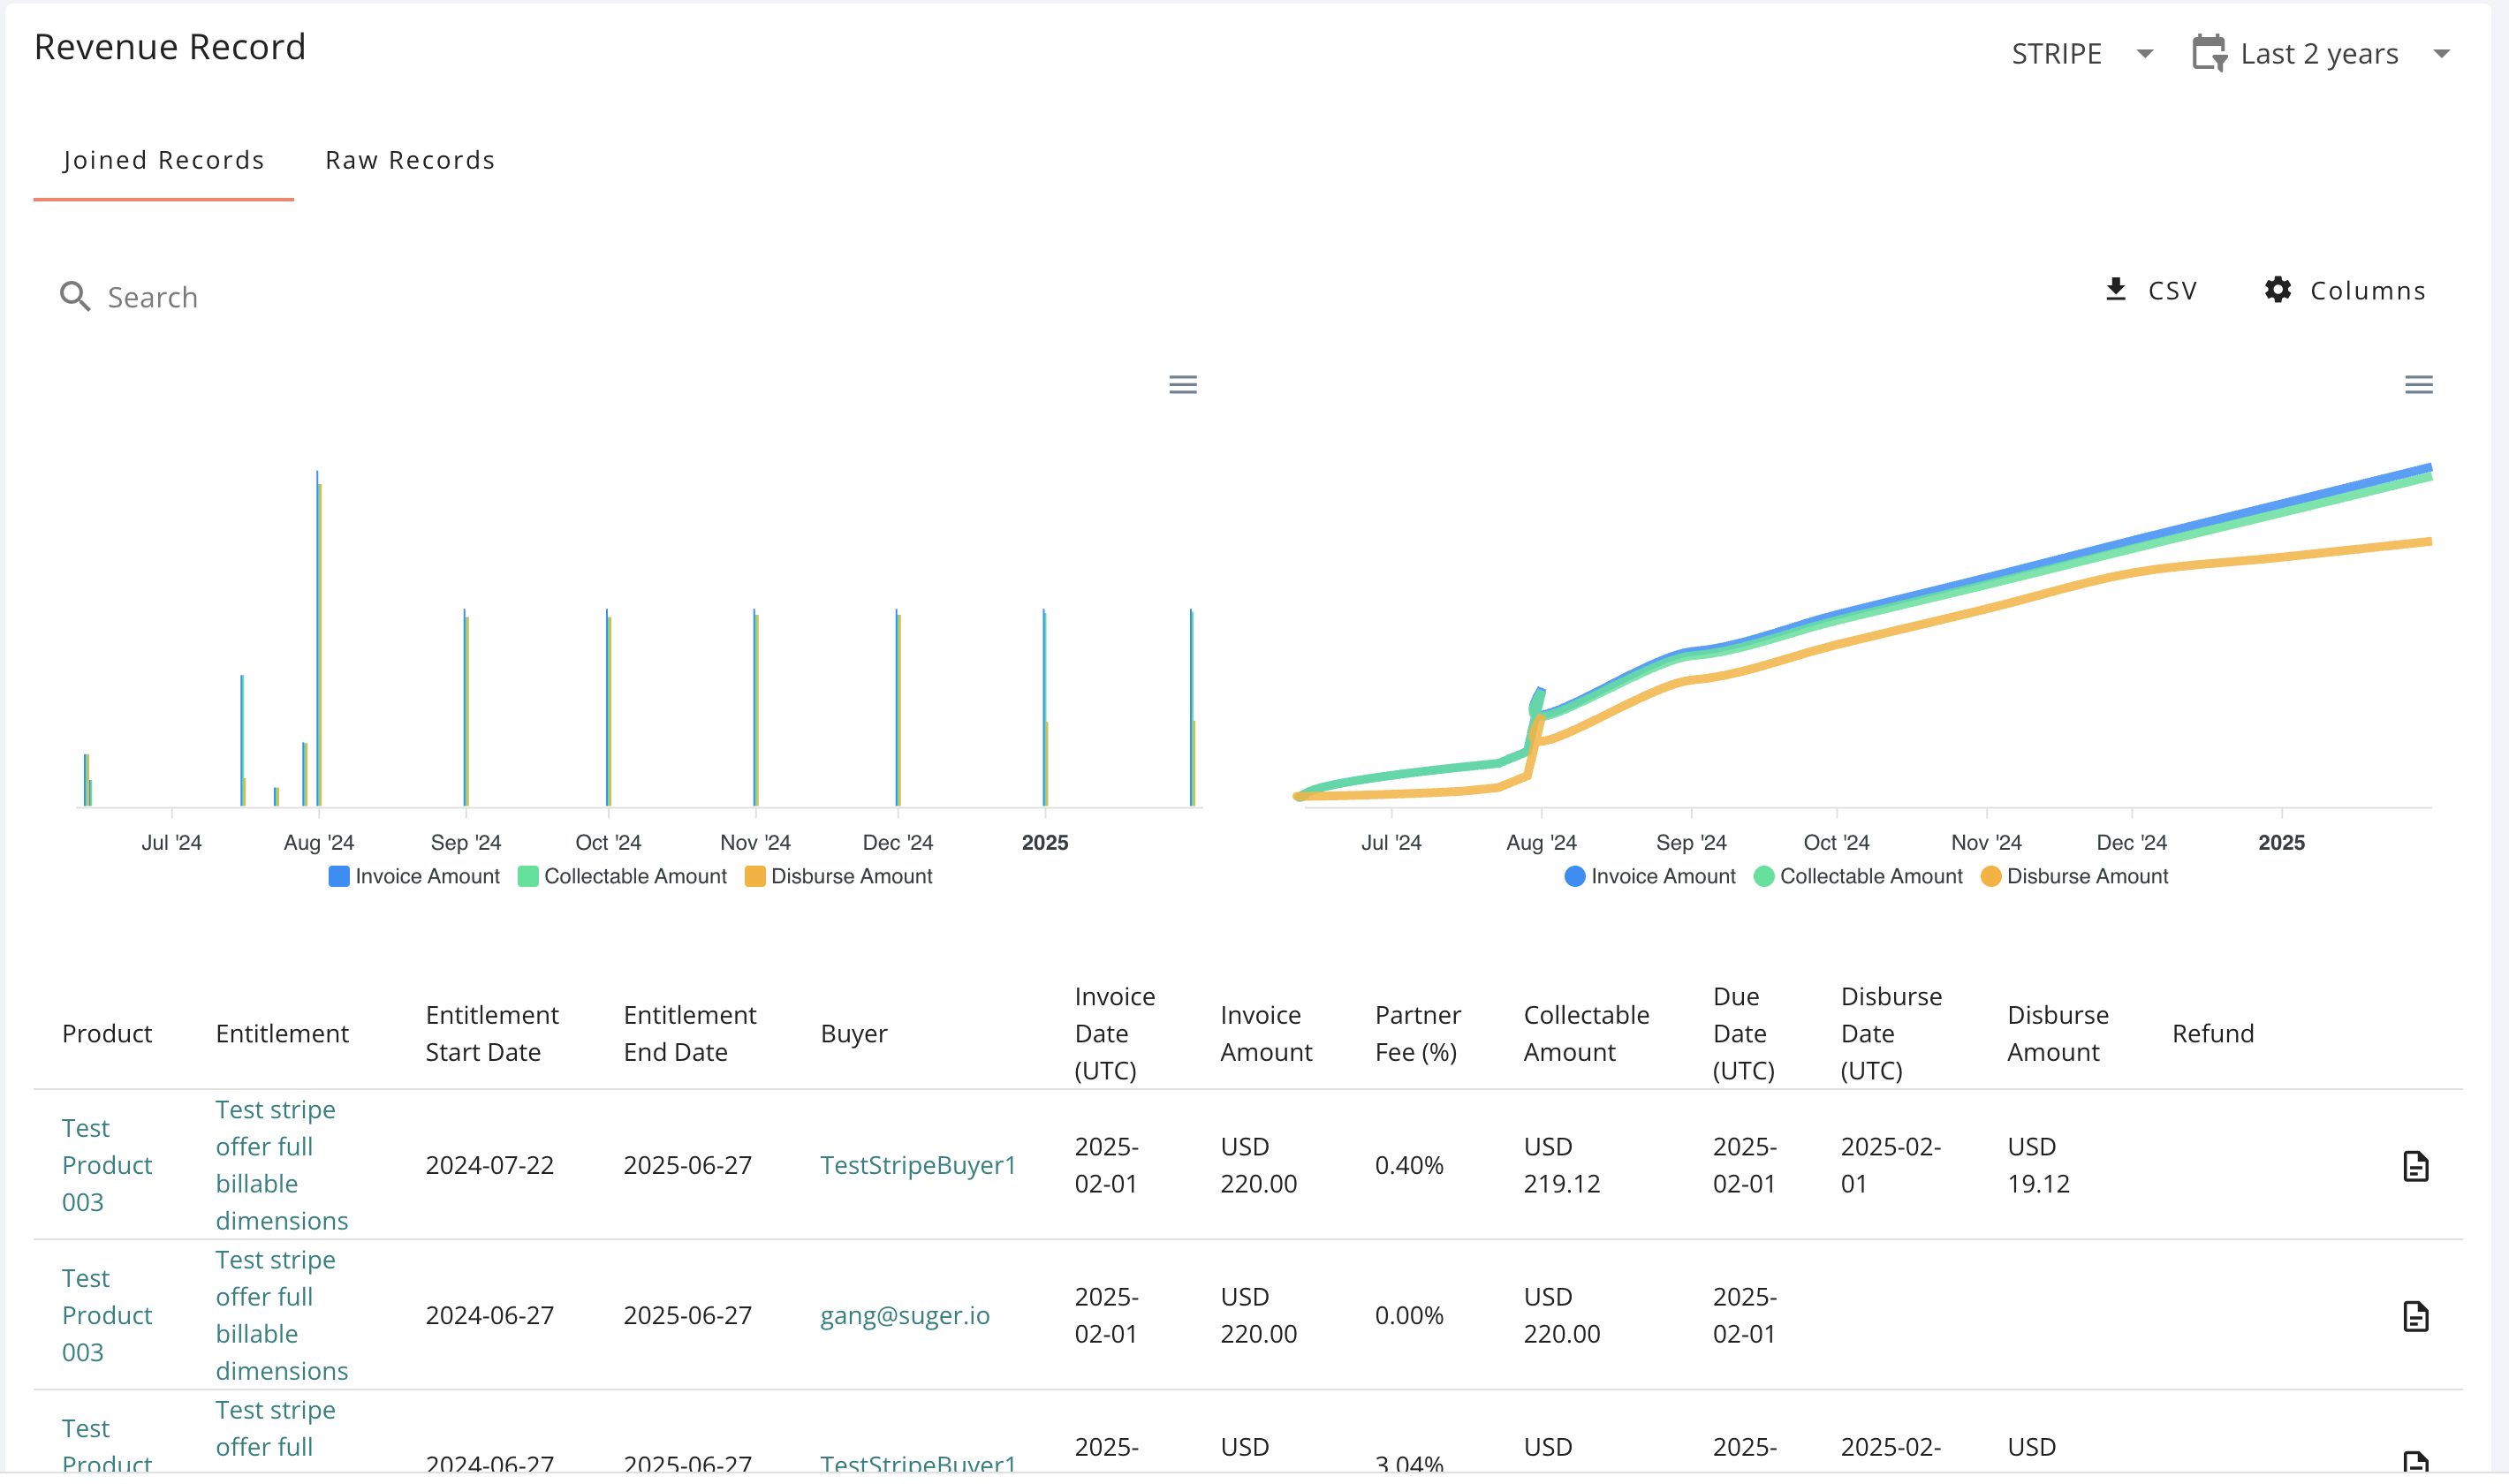Click the Columns gear icon
Image resolution: width=2509 pixels, height=1484 pixels.
2277,290
